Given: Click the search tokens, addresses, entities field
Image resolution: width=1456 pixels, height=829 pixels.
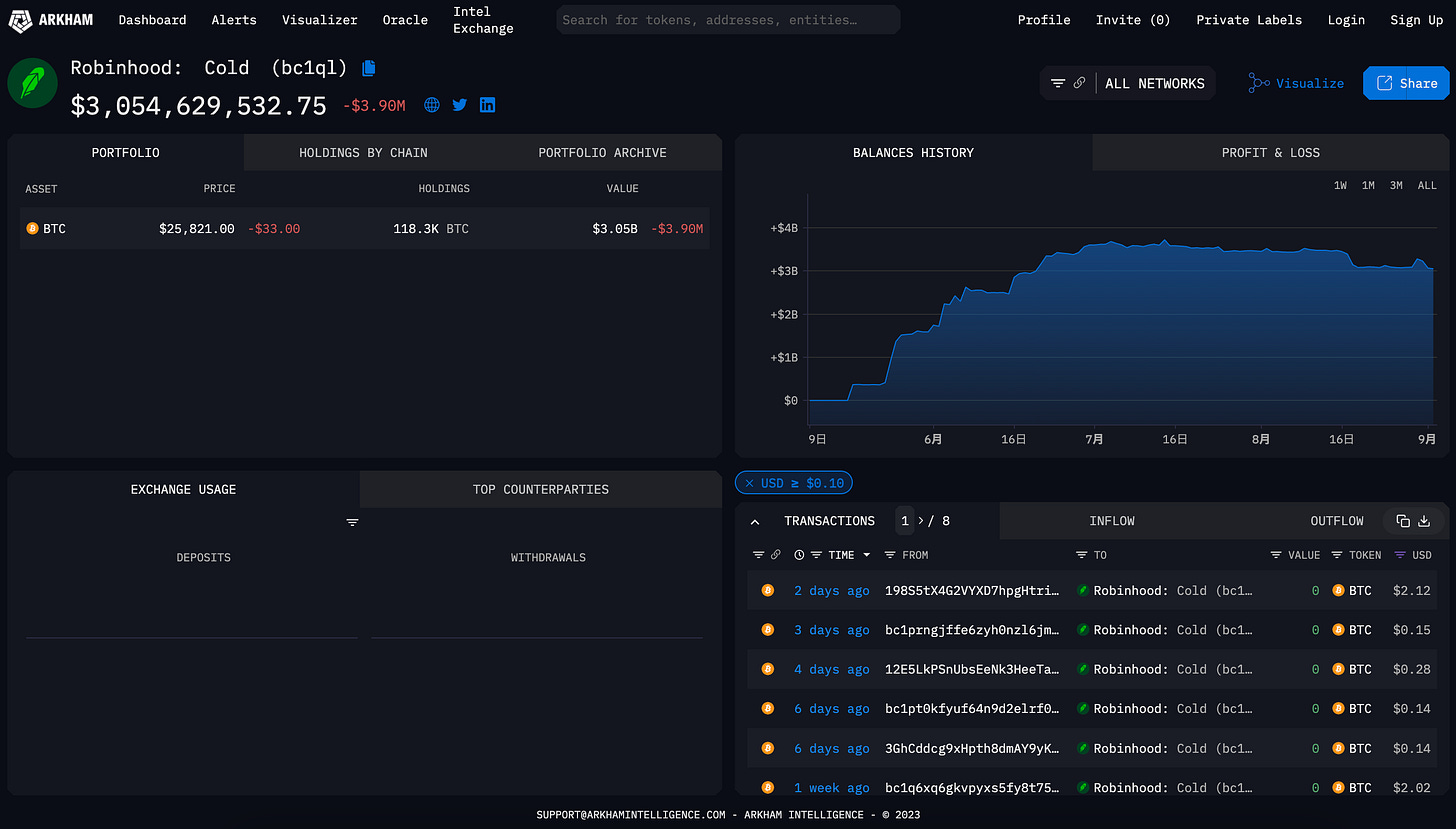Looking at the screenshot, I should [728, 20].
